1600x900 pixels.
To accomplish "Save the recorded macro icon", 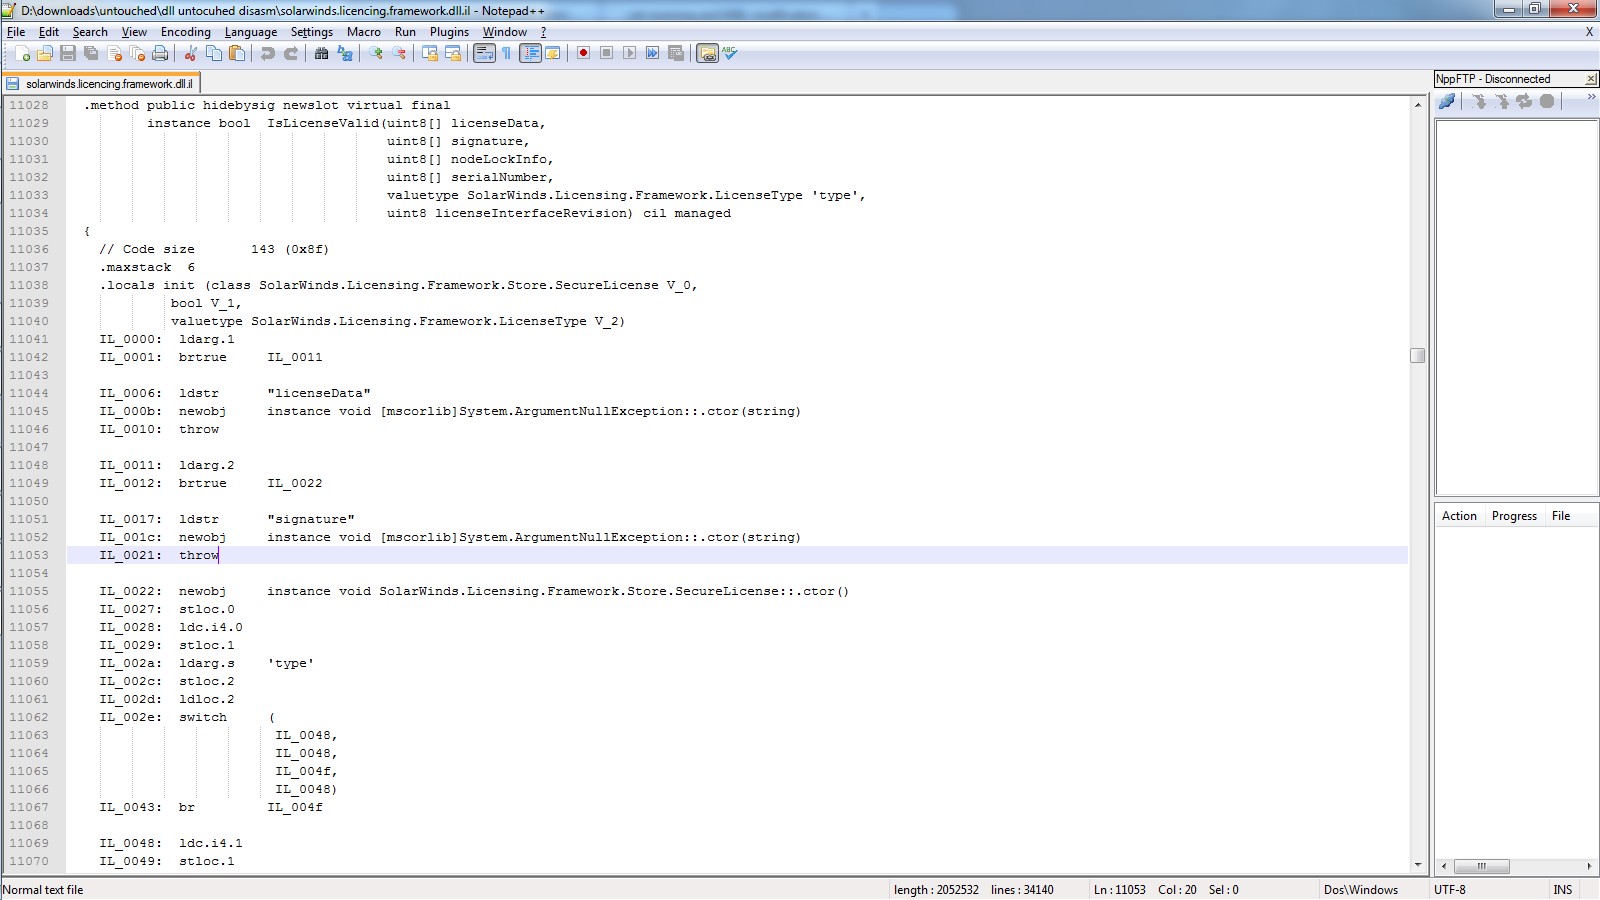I will tap(675, 54).
